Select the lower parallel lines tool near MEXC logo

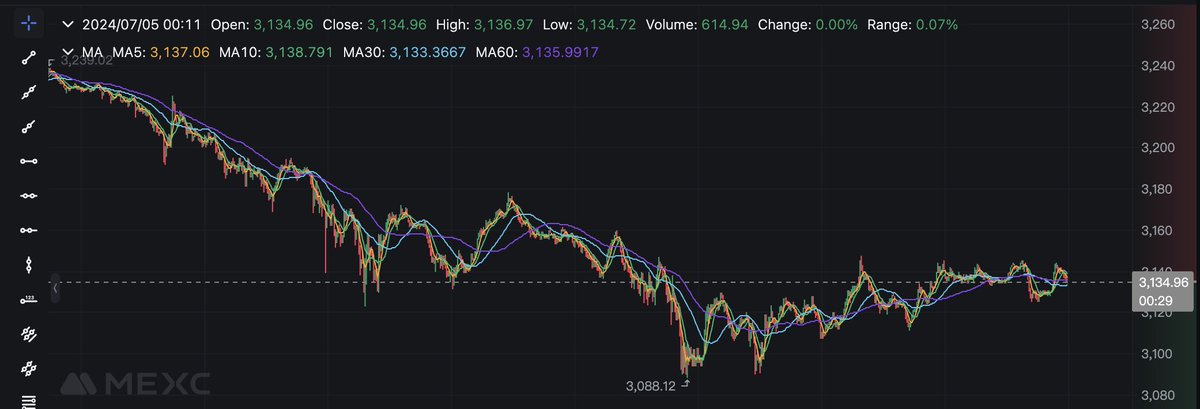point(29,368)
